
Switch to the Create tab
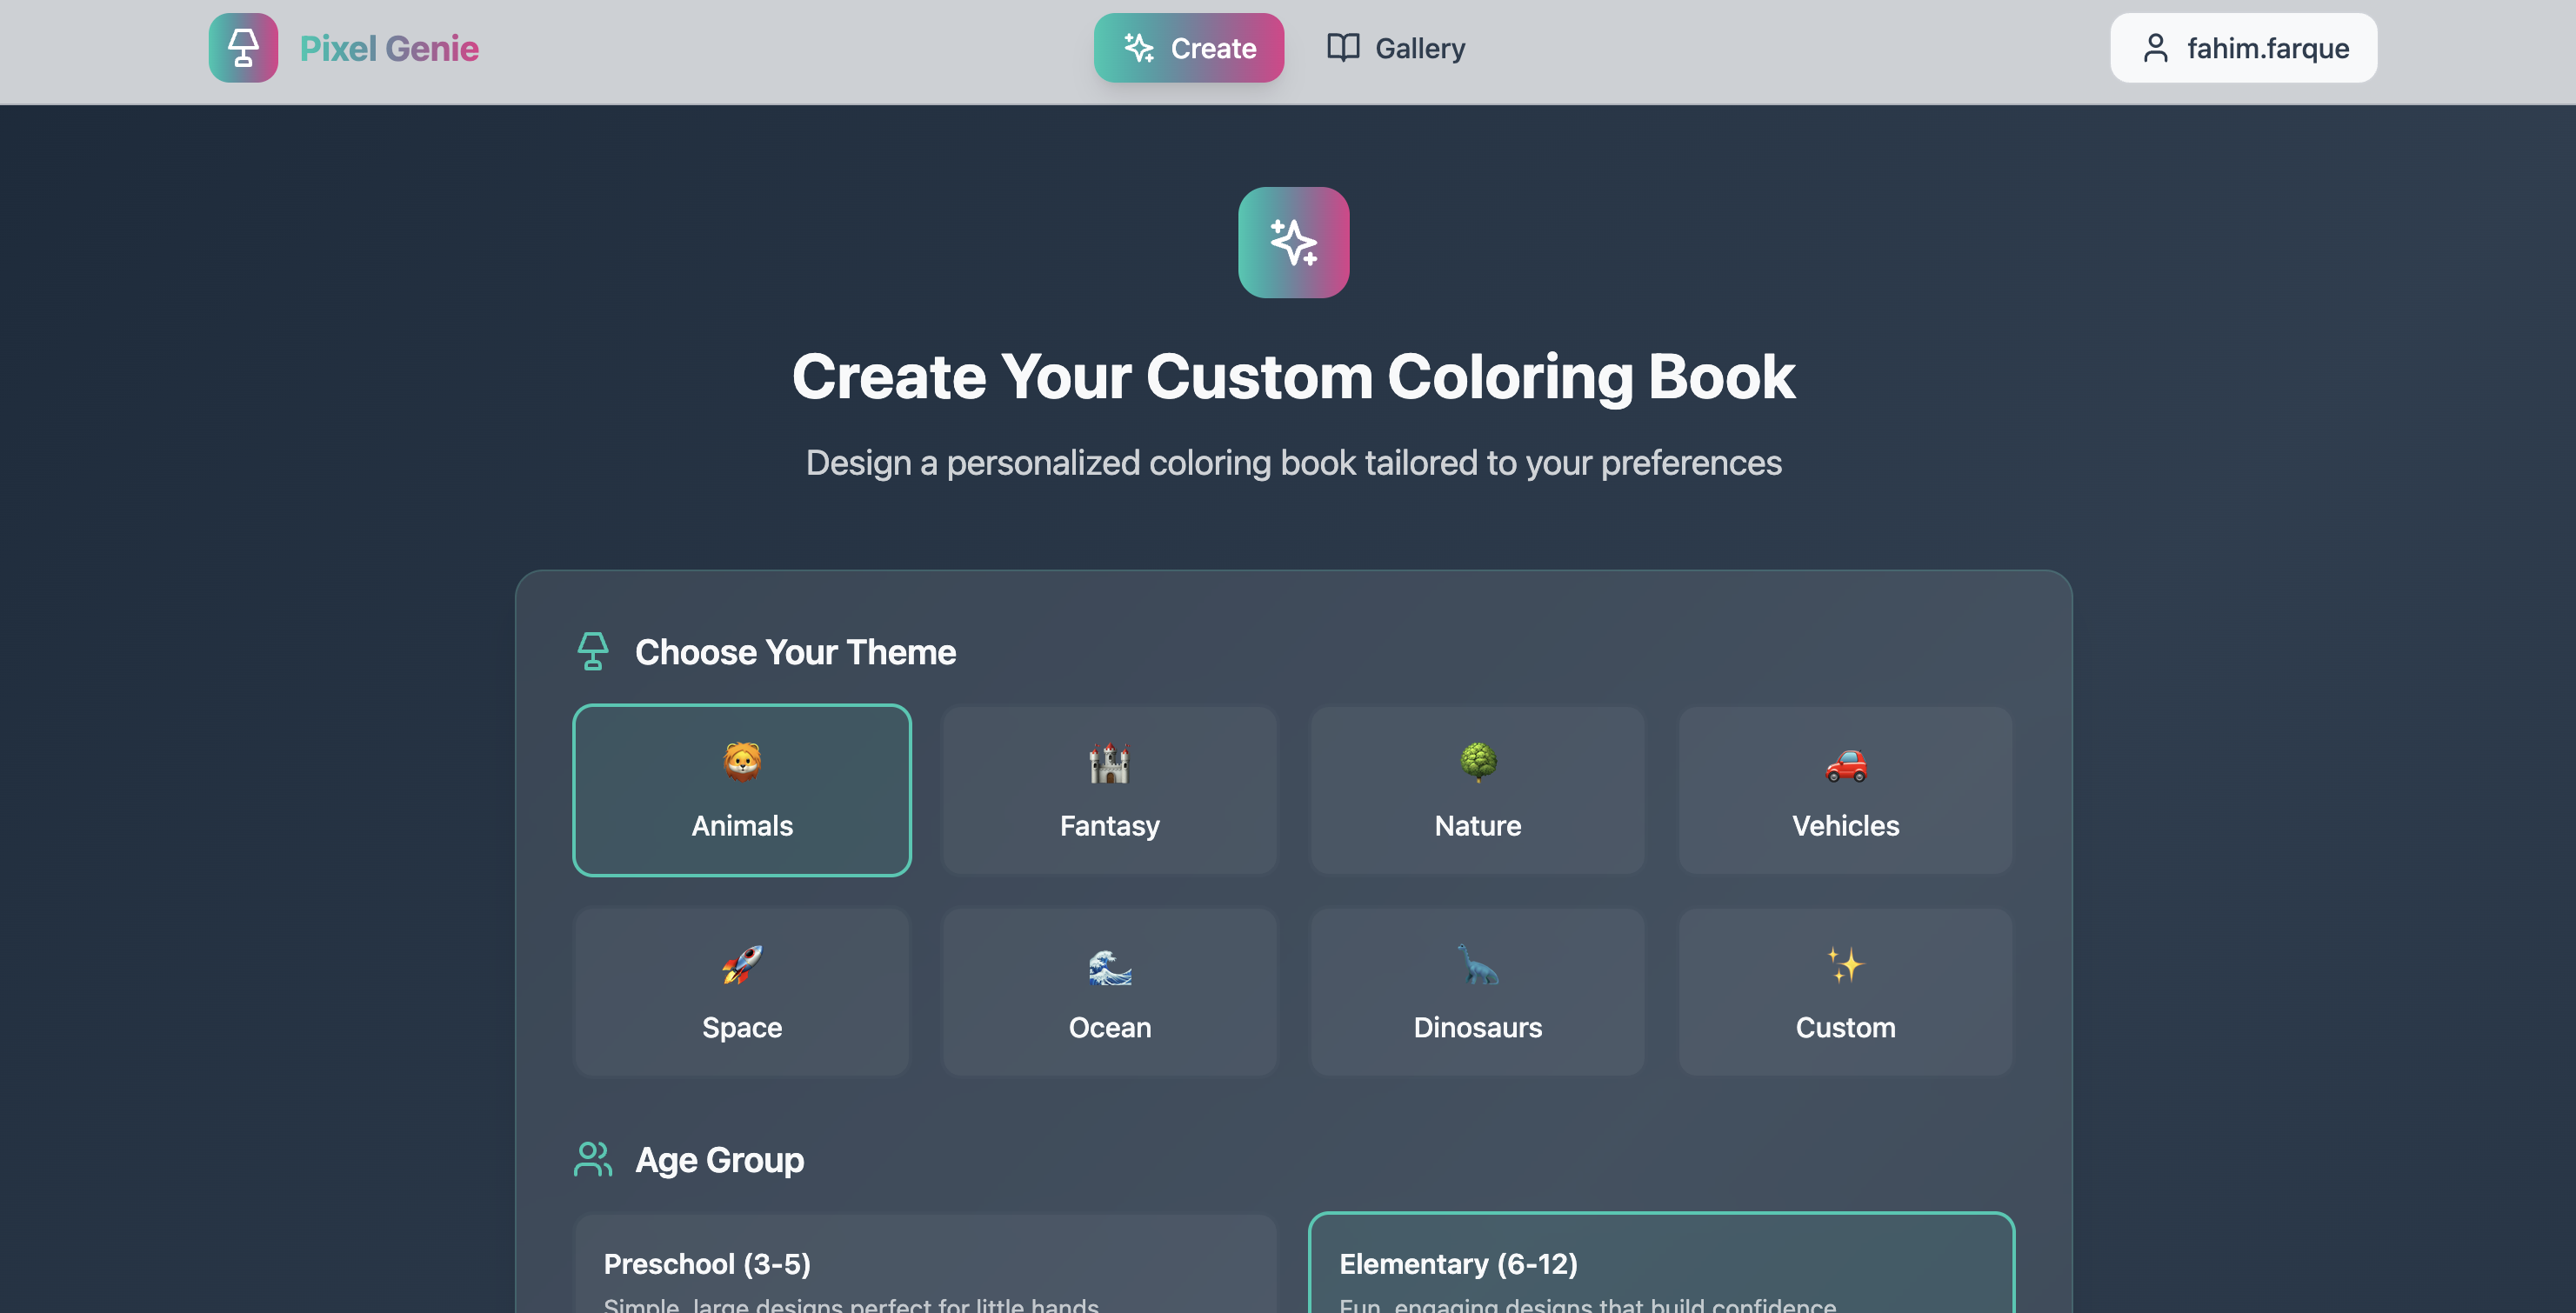pyautogui.click(x=1188, y=48)
